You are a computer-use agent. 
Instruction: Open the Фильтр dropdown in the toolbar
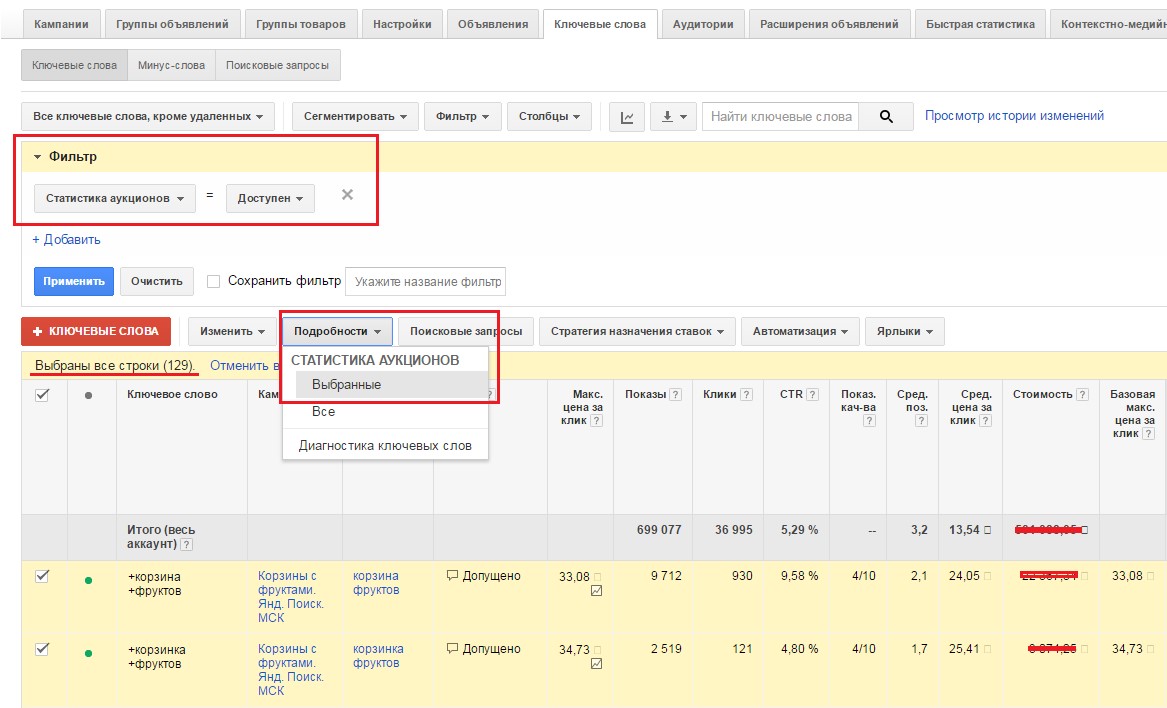pos(462,117)
